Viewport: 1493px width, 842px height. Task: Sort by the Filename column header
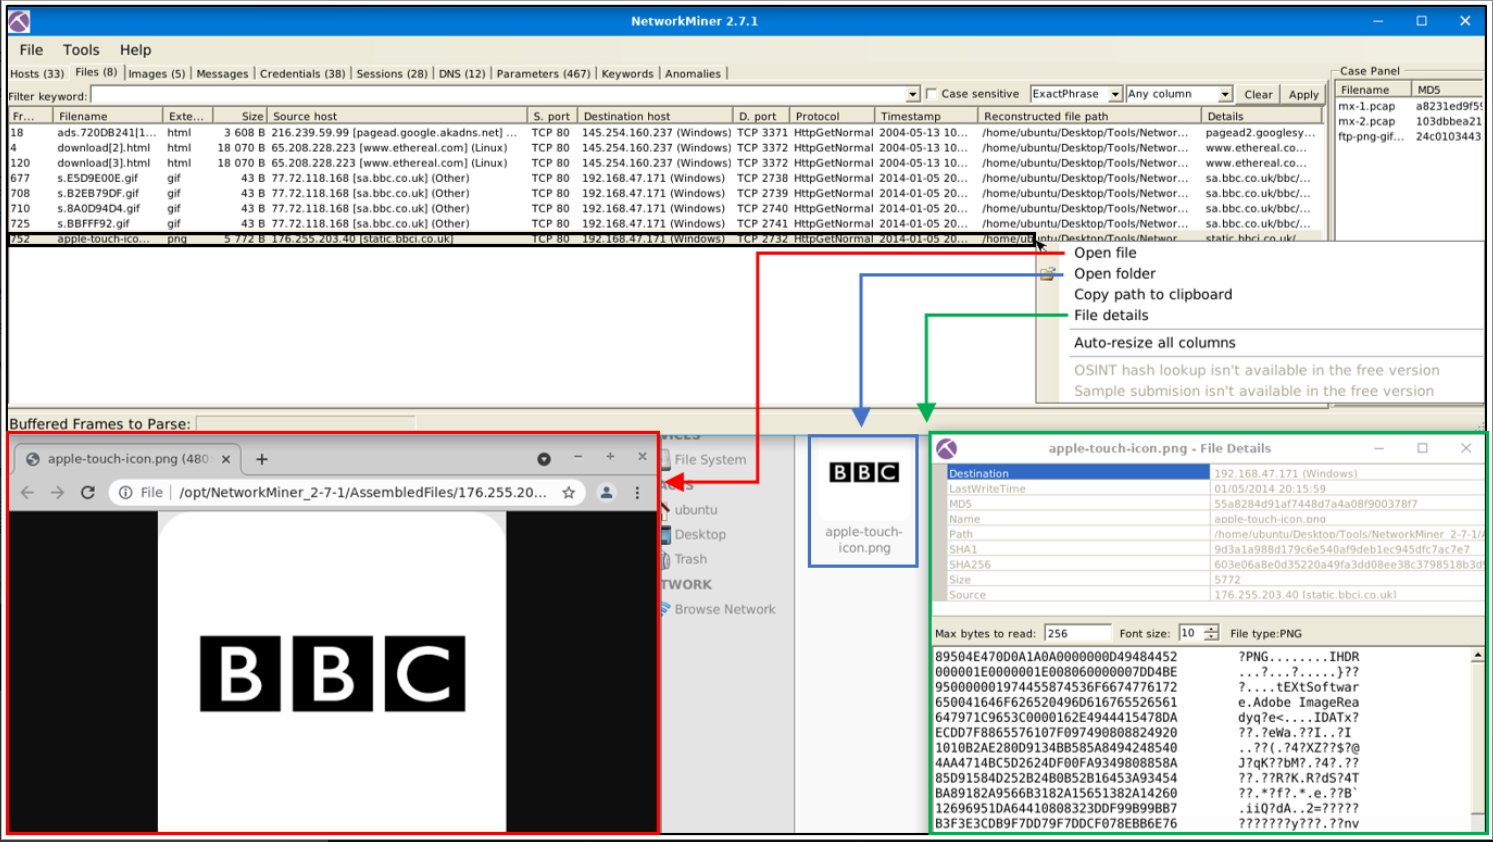[108, 117]
